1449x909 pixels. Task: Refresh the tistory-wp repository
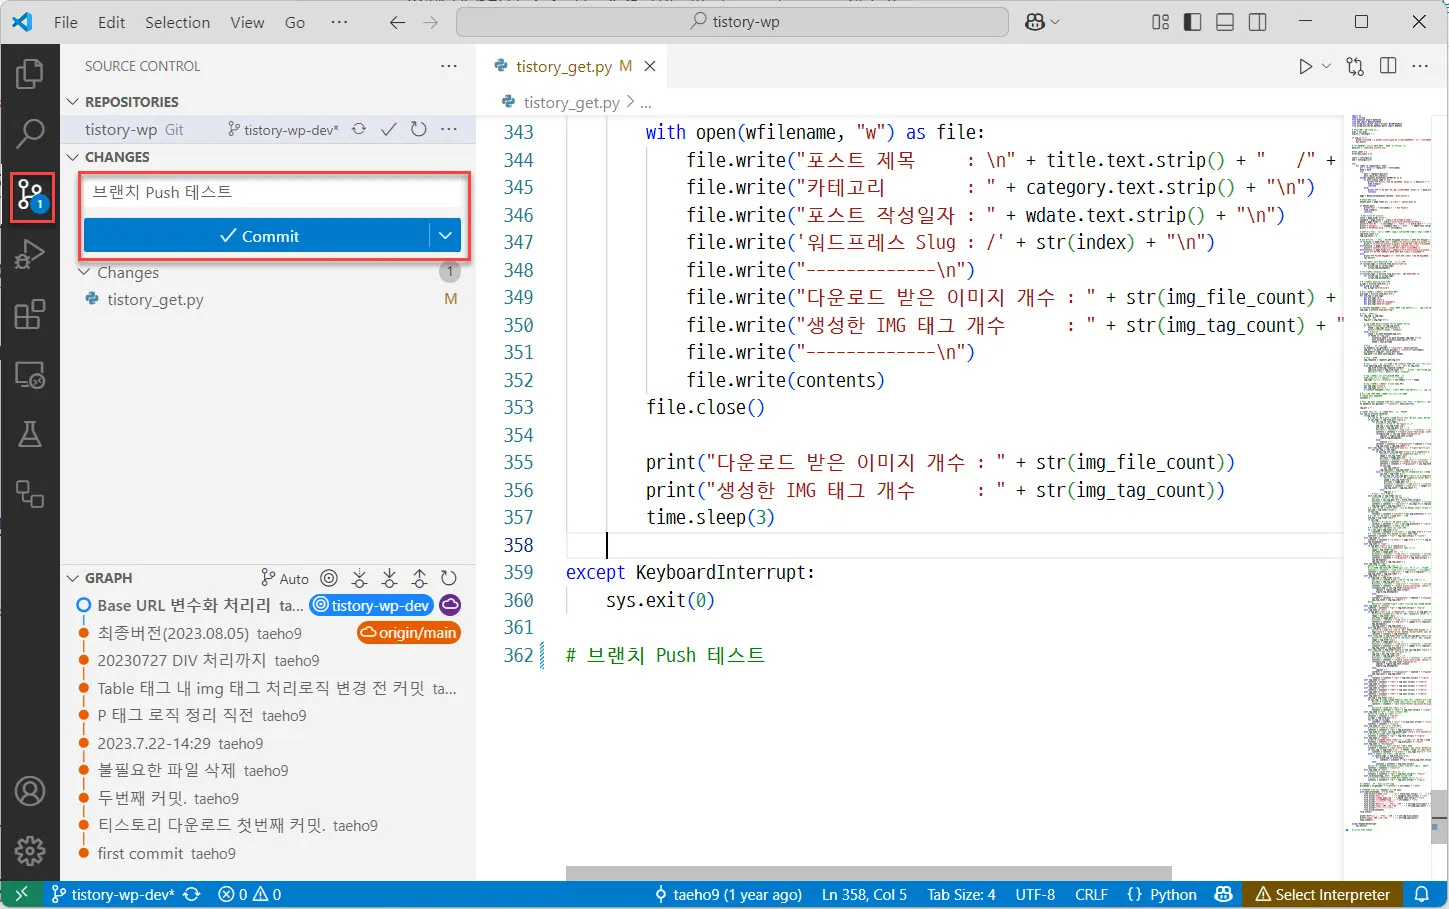(x=419, y=129)
